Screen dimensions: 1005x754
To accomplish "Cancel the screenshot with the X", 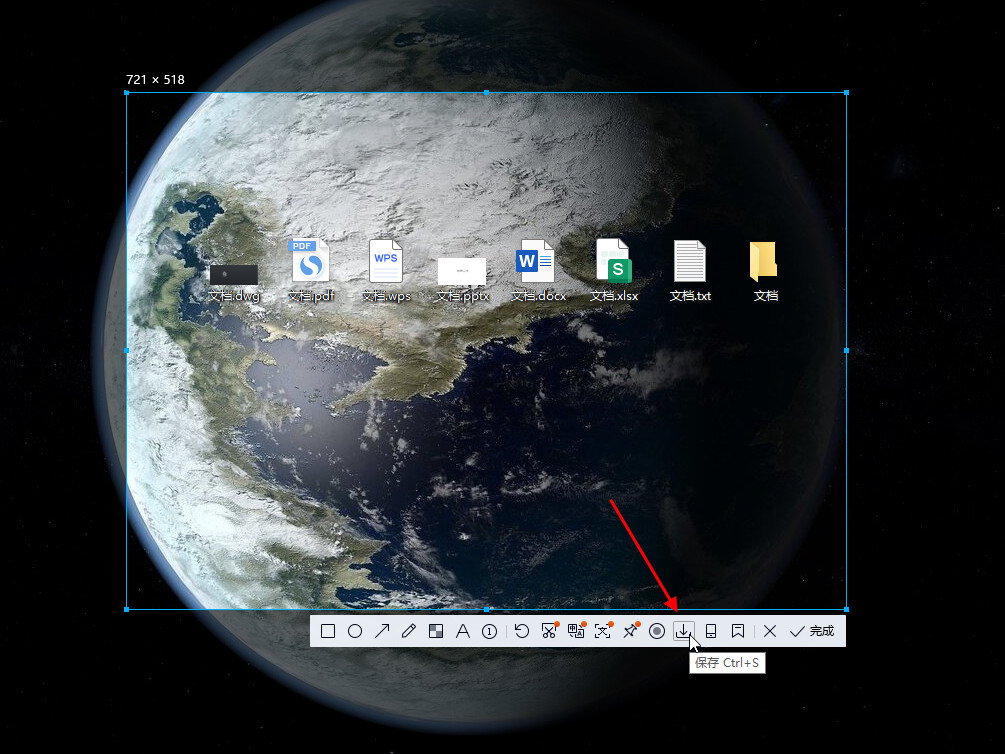I will 770,631.
